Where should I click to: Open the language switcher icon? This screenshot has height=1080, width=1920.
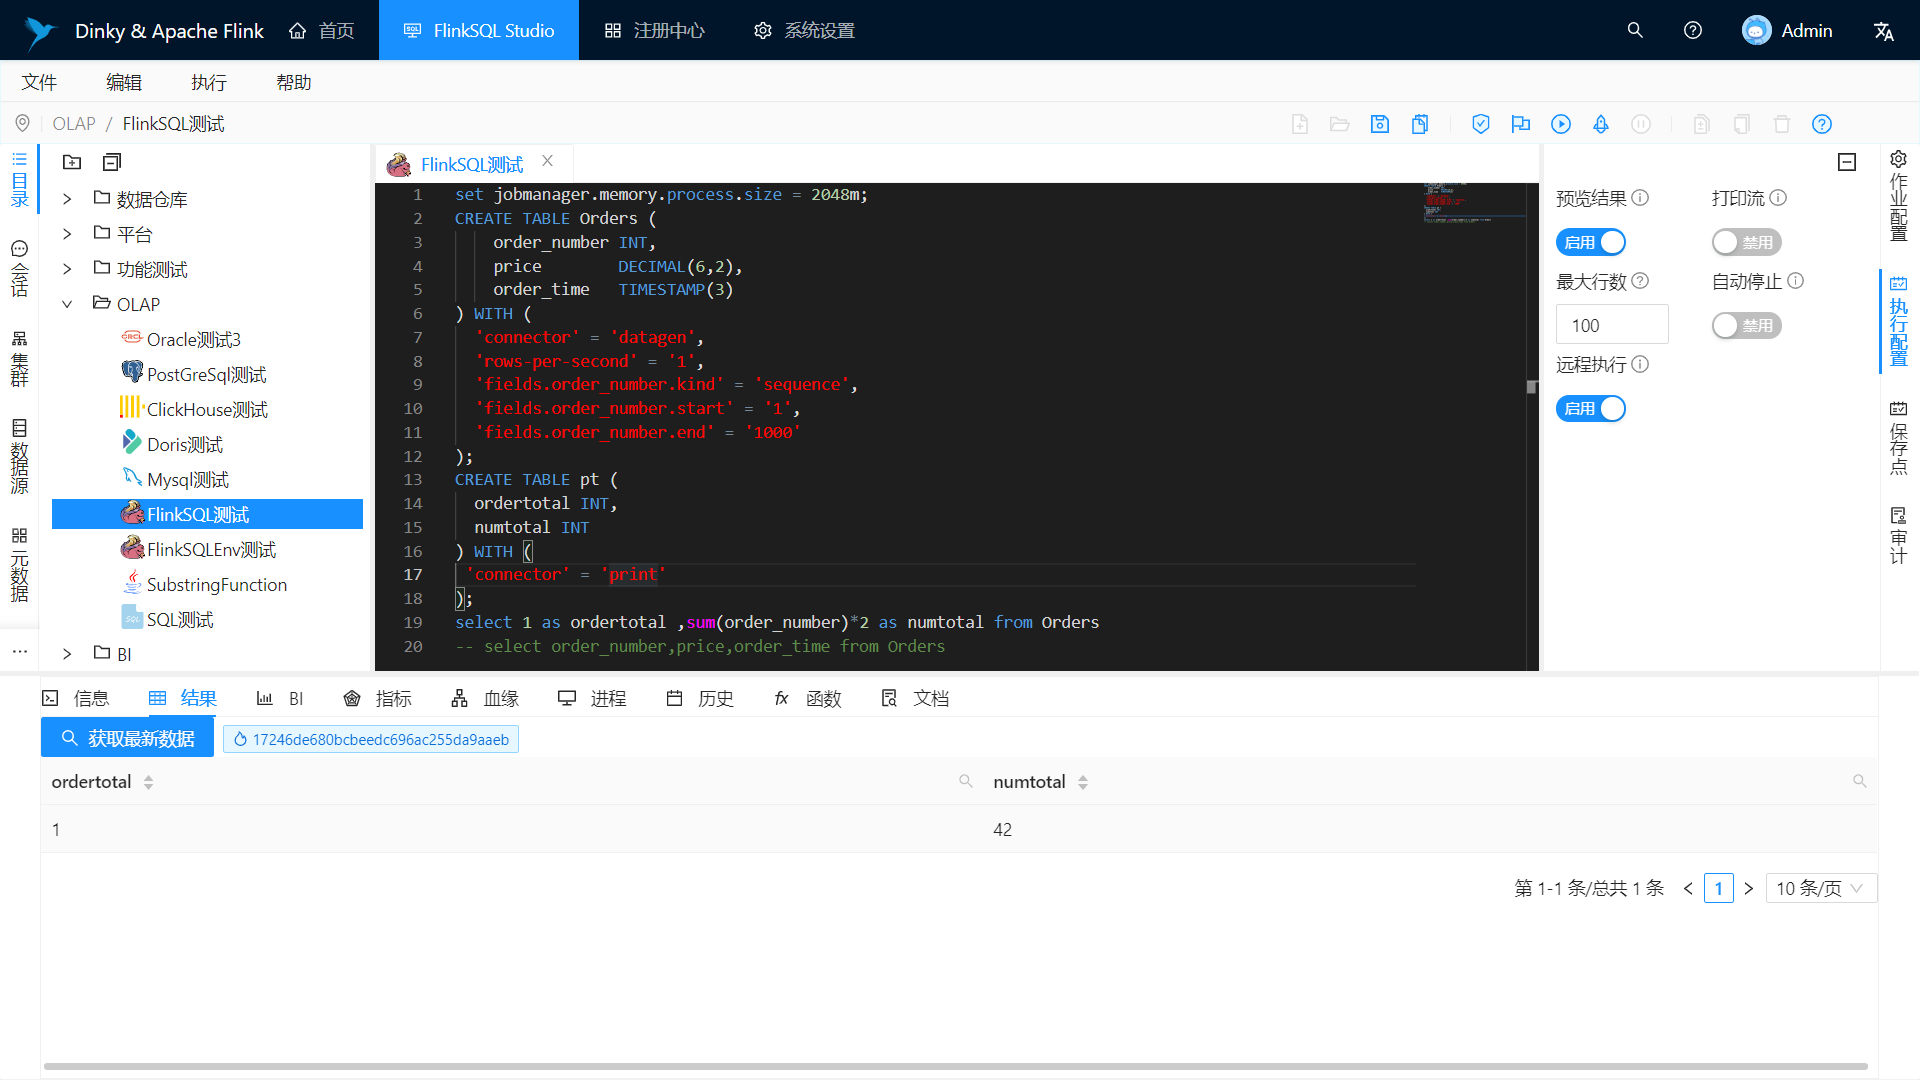tap(1884, 31)
